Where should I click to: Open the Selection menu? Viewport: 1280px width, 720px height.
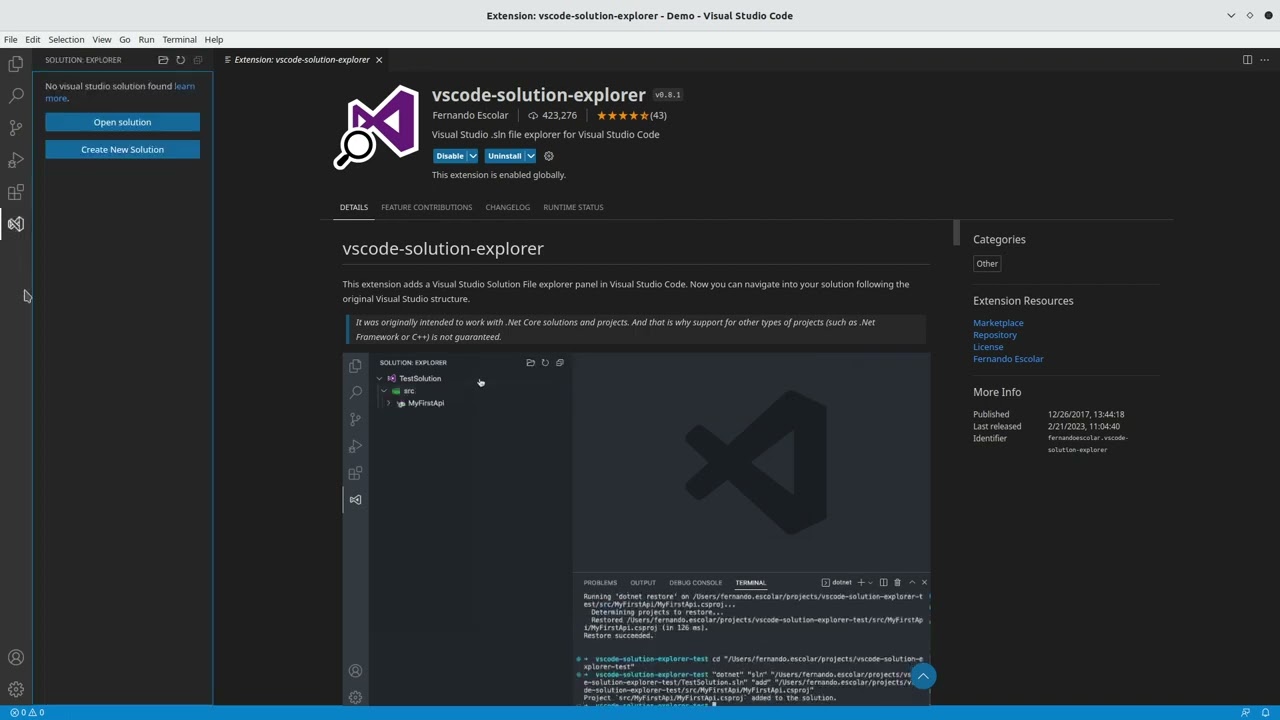(66, 39)
